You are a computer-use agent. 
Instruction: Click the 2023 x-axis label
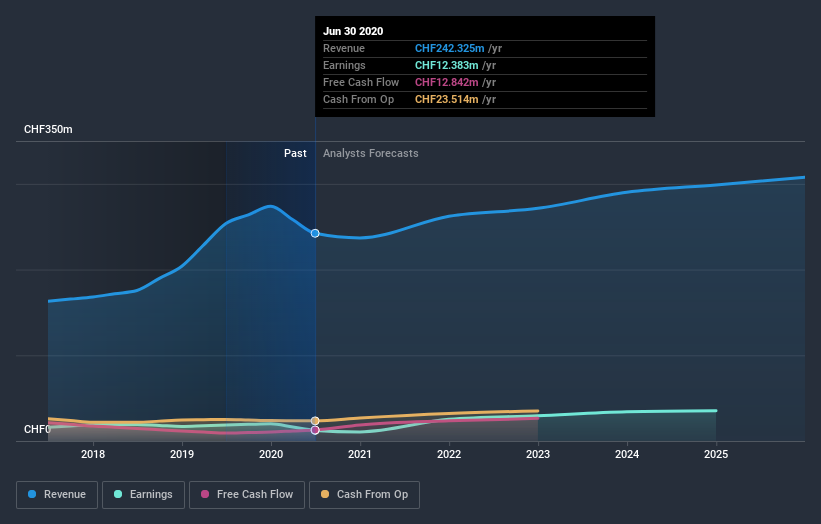click(538, 454)
